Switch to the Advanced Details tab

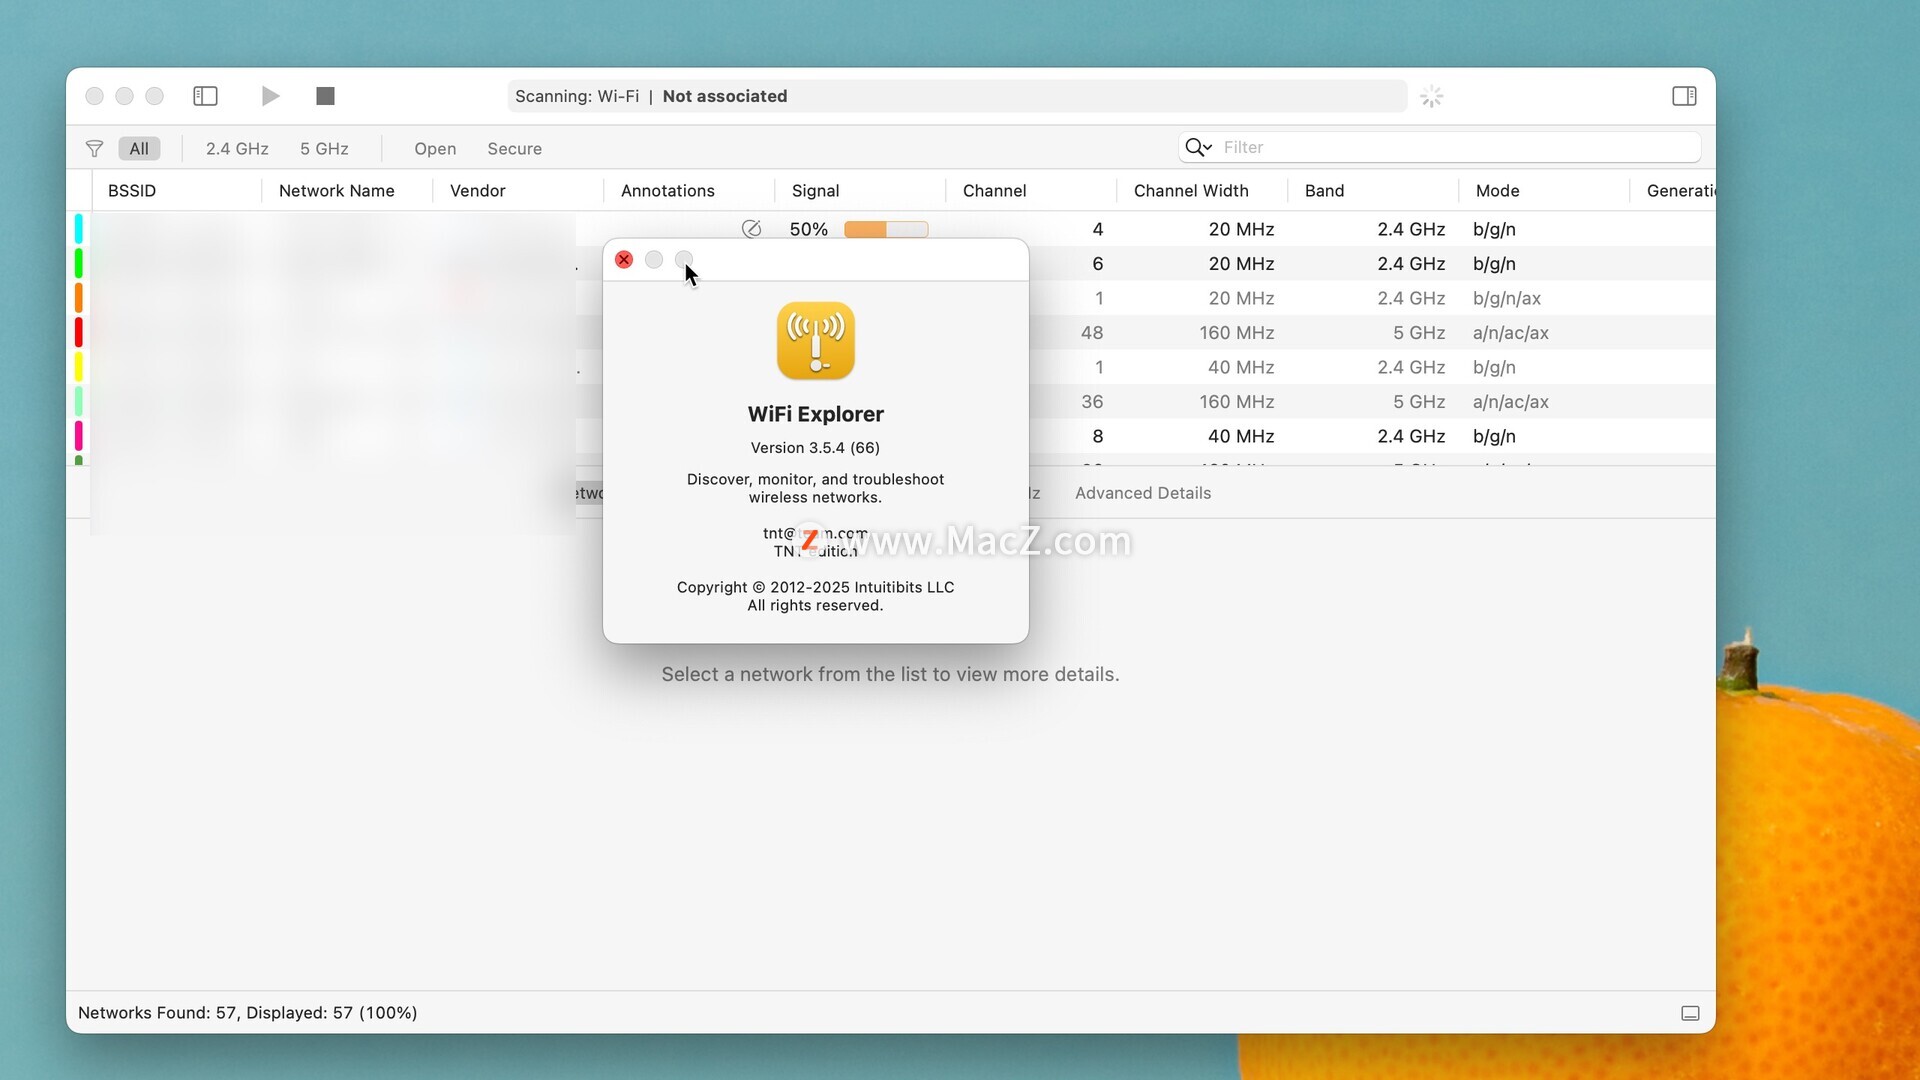click(x=1143, y=493)
